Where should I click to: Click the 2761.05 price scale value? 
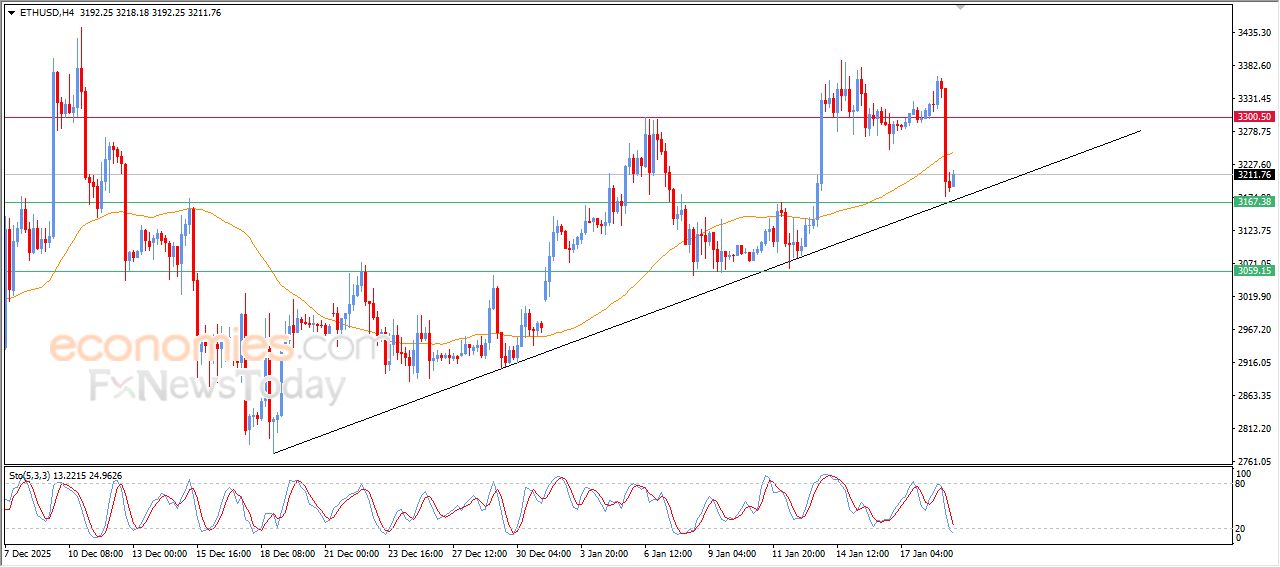point(1254,461)
